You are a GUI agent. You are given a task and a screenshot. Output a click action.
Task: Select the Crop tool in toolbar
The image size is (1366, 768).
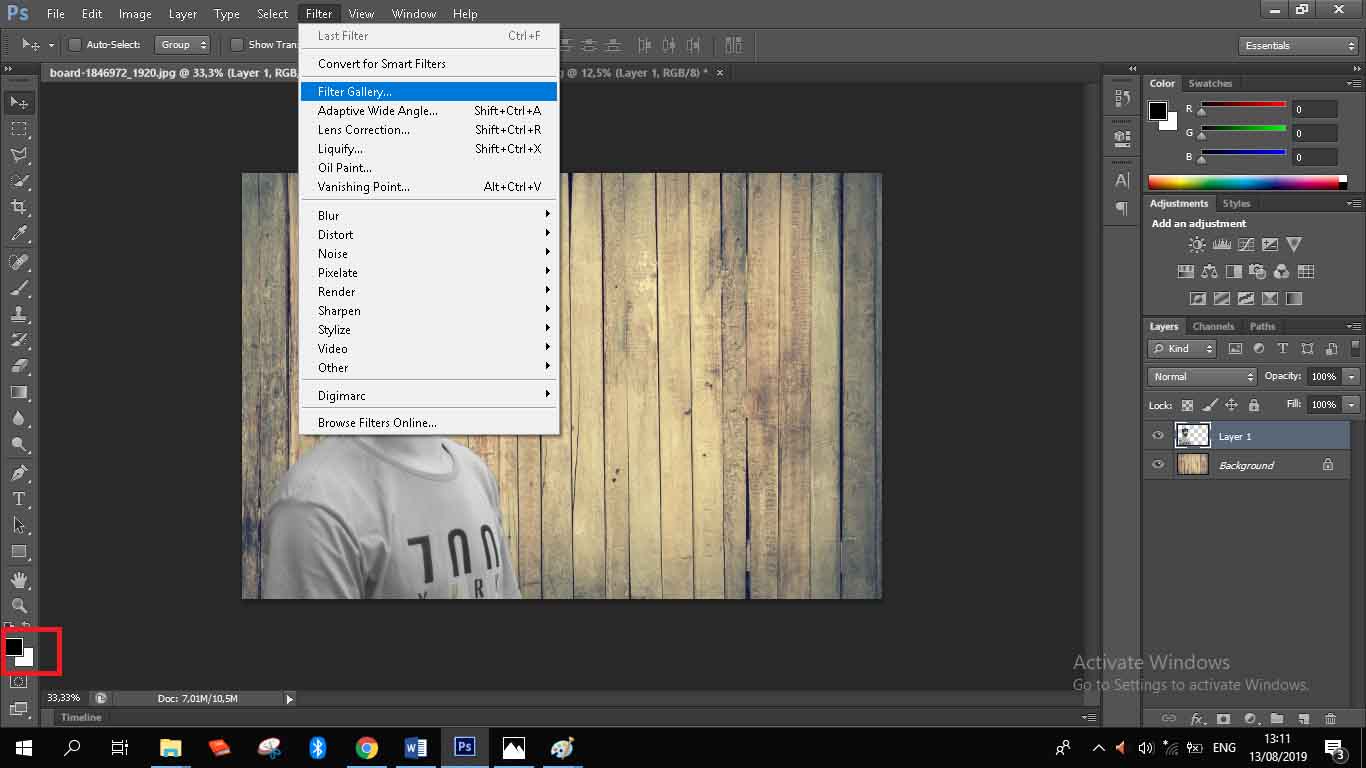pos(19,207)
